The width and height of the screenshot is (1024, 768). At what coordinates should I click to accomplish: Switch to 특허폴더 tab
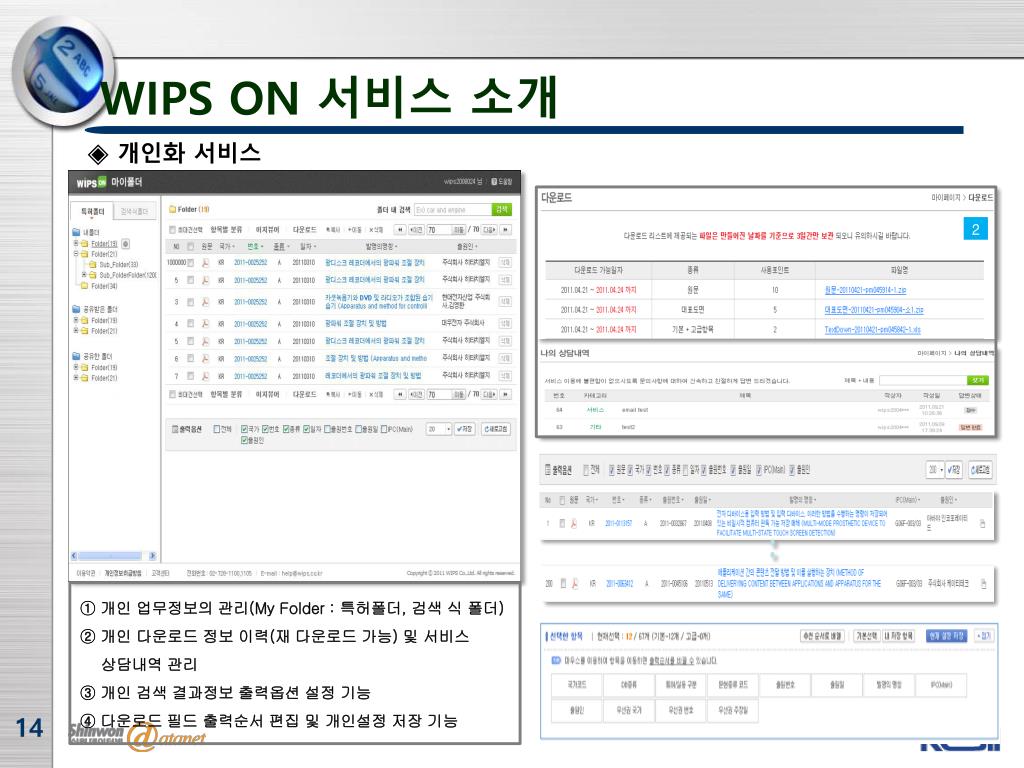pyautogui.click(x=92, y=211)
